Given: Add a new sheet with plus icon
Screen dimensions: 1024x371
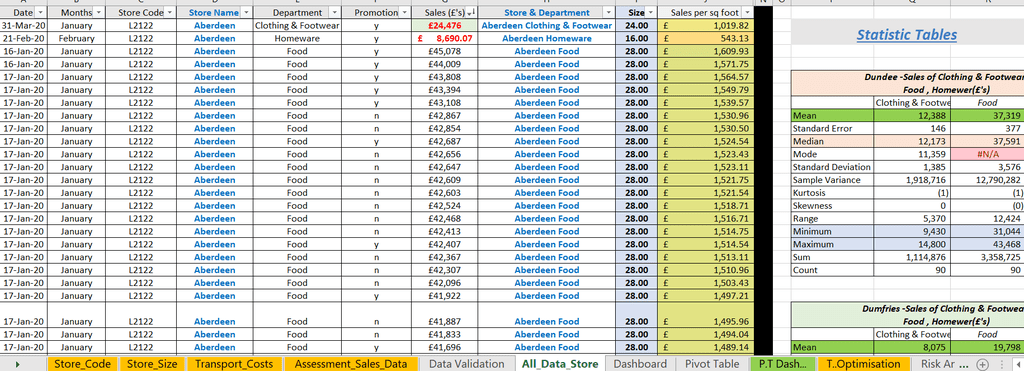Looking at the screenshot, I should click(x=982, y=364).
